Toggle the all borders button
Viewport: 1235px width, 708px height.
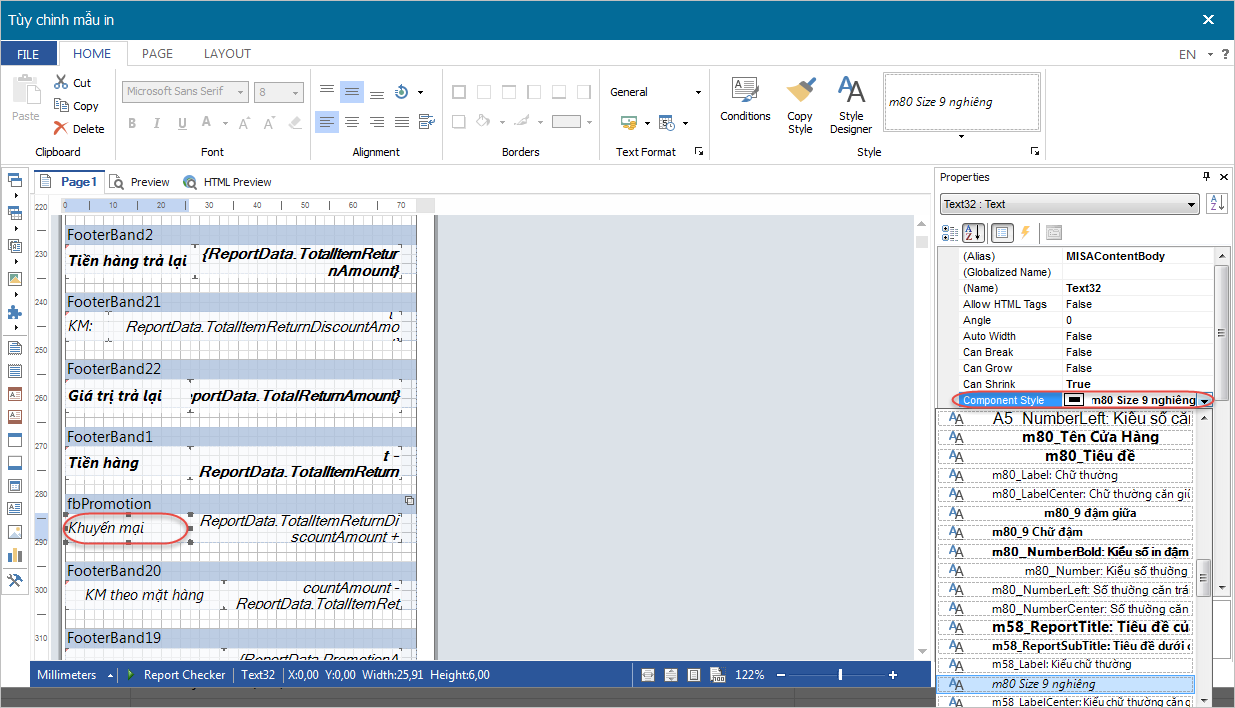click(x=459, y=92)
